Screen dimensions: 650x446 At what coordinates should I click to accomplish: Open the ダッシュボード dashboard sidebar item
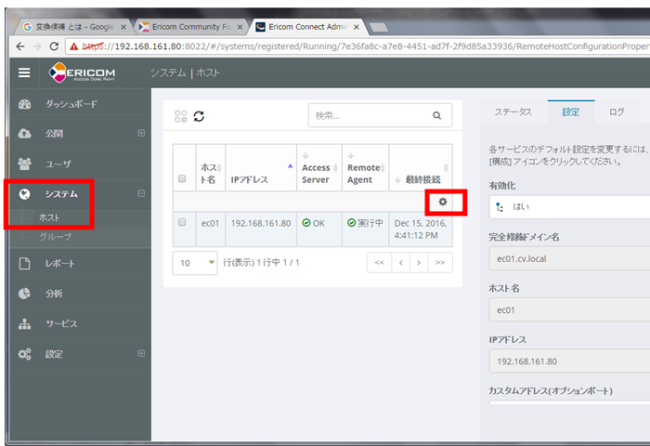tap(70, 104)
